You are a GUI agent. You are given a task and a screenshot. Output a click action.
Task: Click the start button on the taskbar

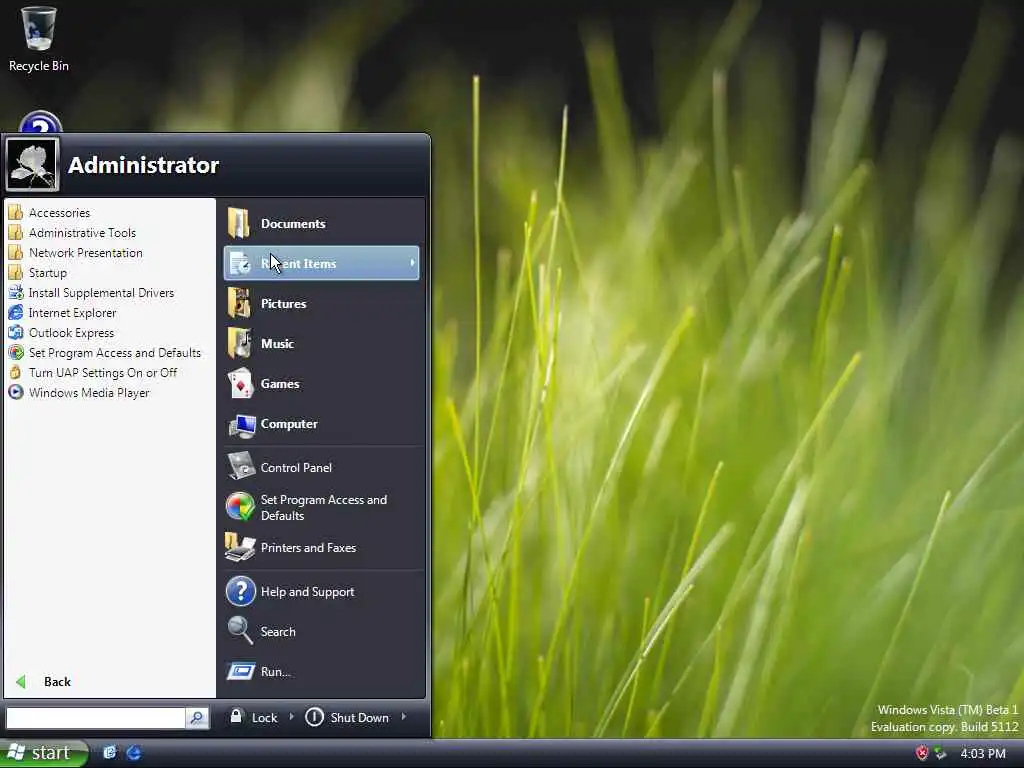tap(43, 753)
